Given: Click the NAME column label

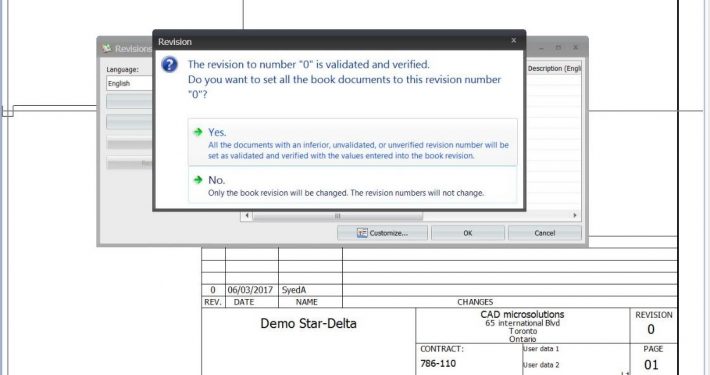Looking at the screenshot, I should (x=307, y=302).
